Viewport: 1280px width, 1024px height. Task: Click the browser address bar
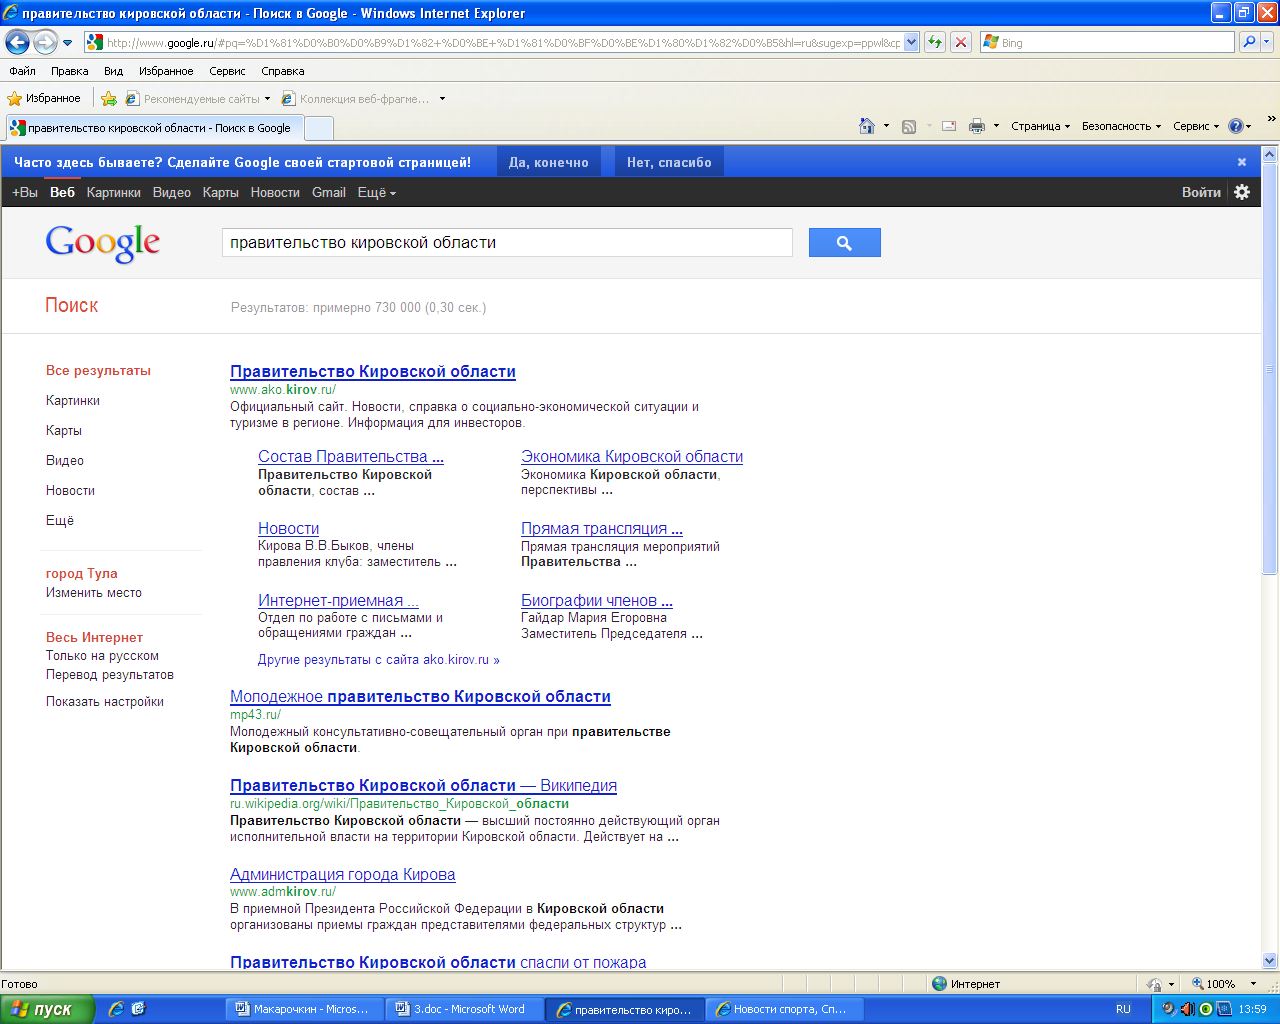coord(500,43)
